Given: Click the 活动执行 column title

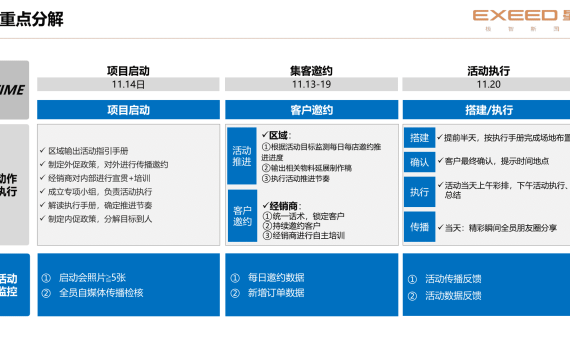Looking at the screenshot, I should pos(489,71).
